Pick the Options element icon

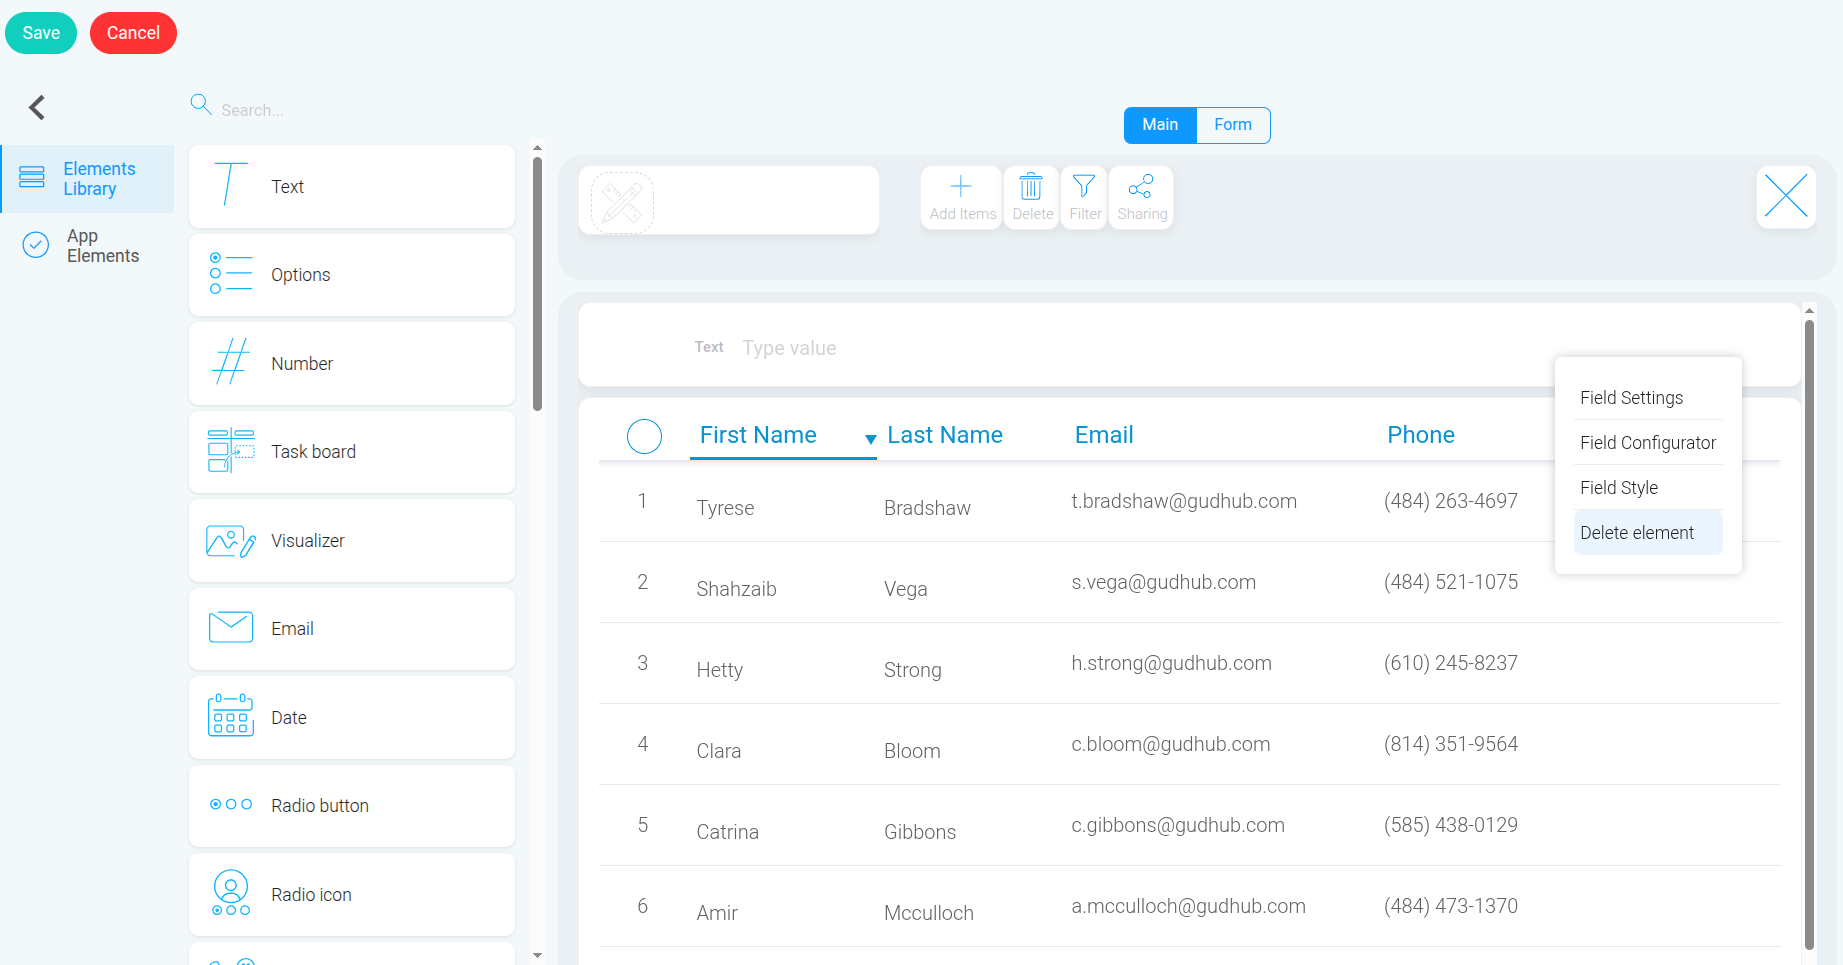(230, 273)
